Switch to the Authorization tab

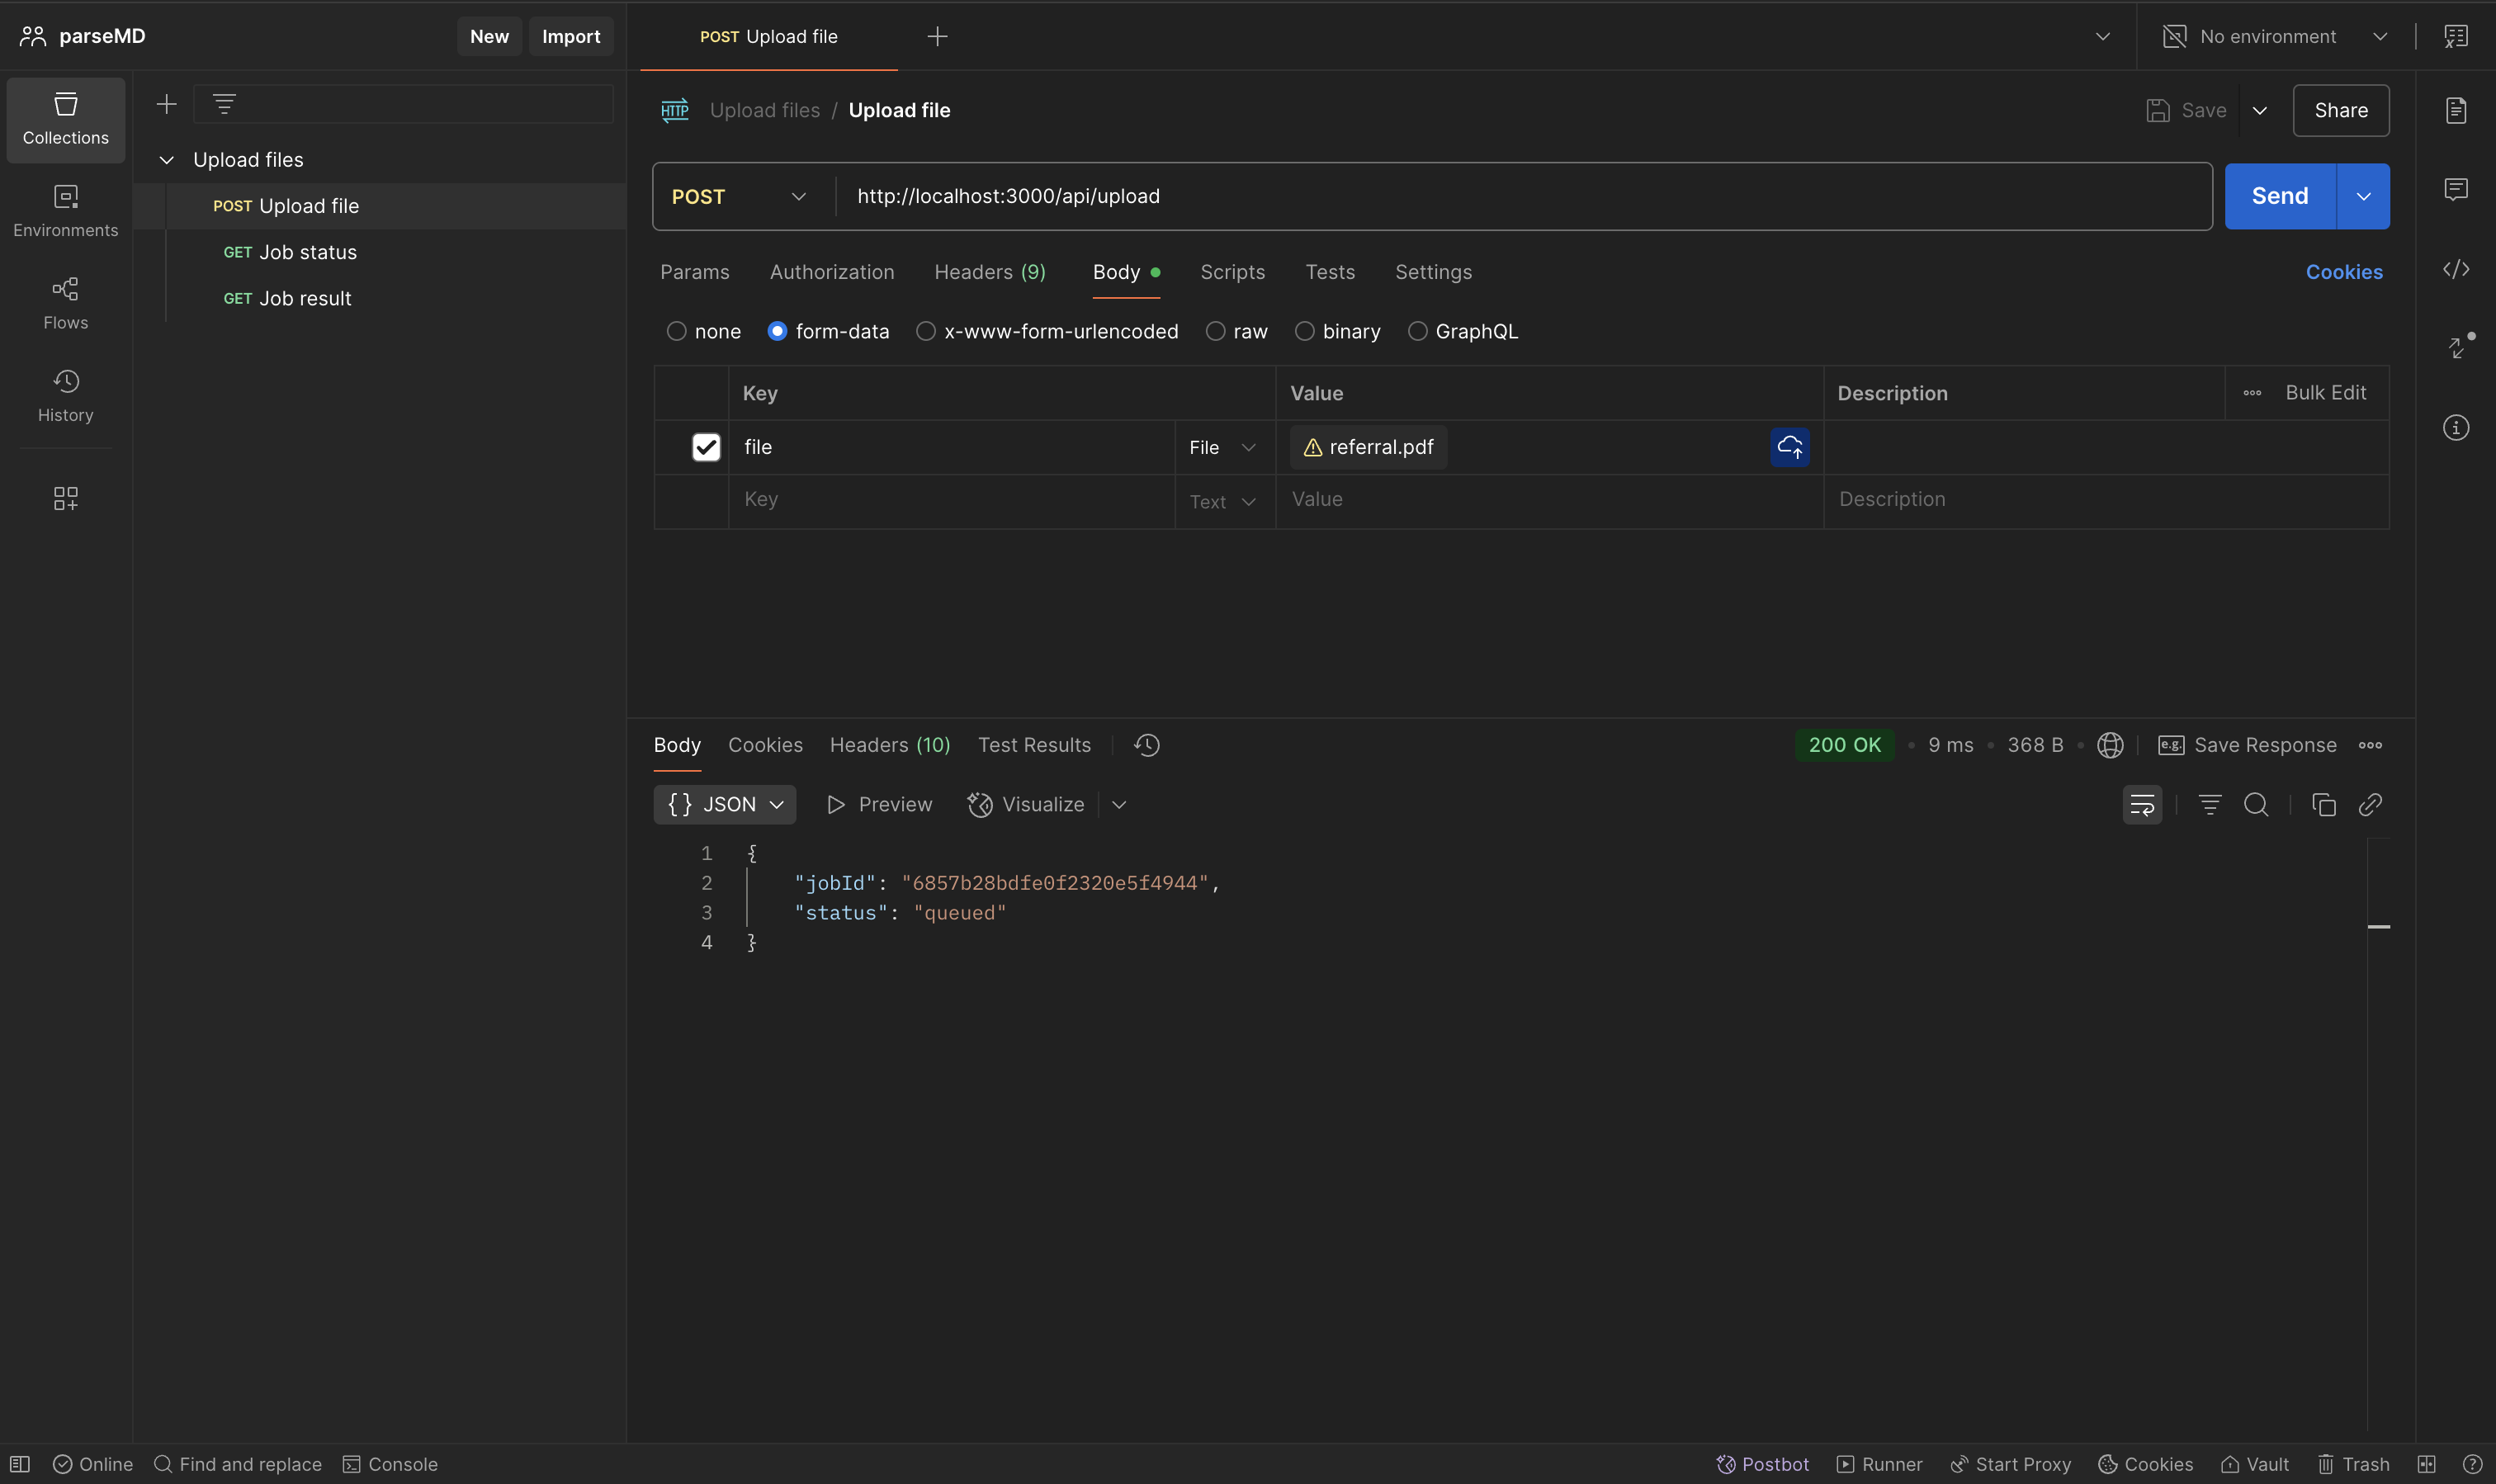click(832, 272)
